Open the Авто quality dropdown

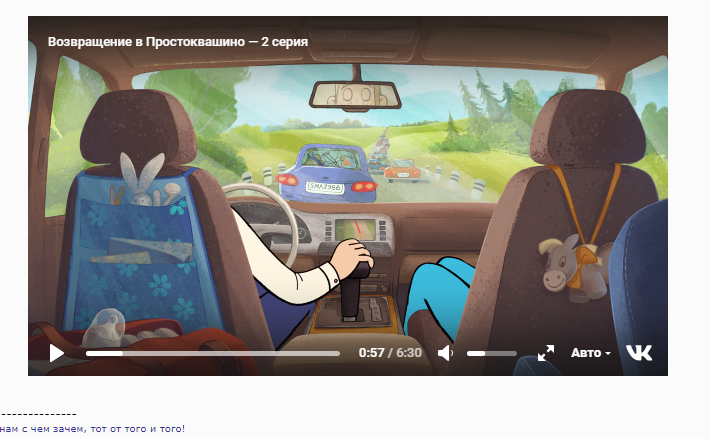pyautogui.click(x=590, y=353)
